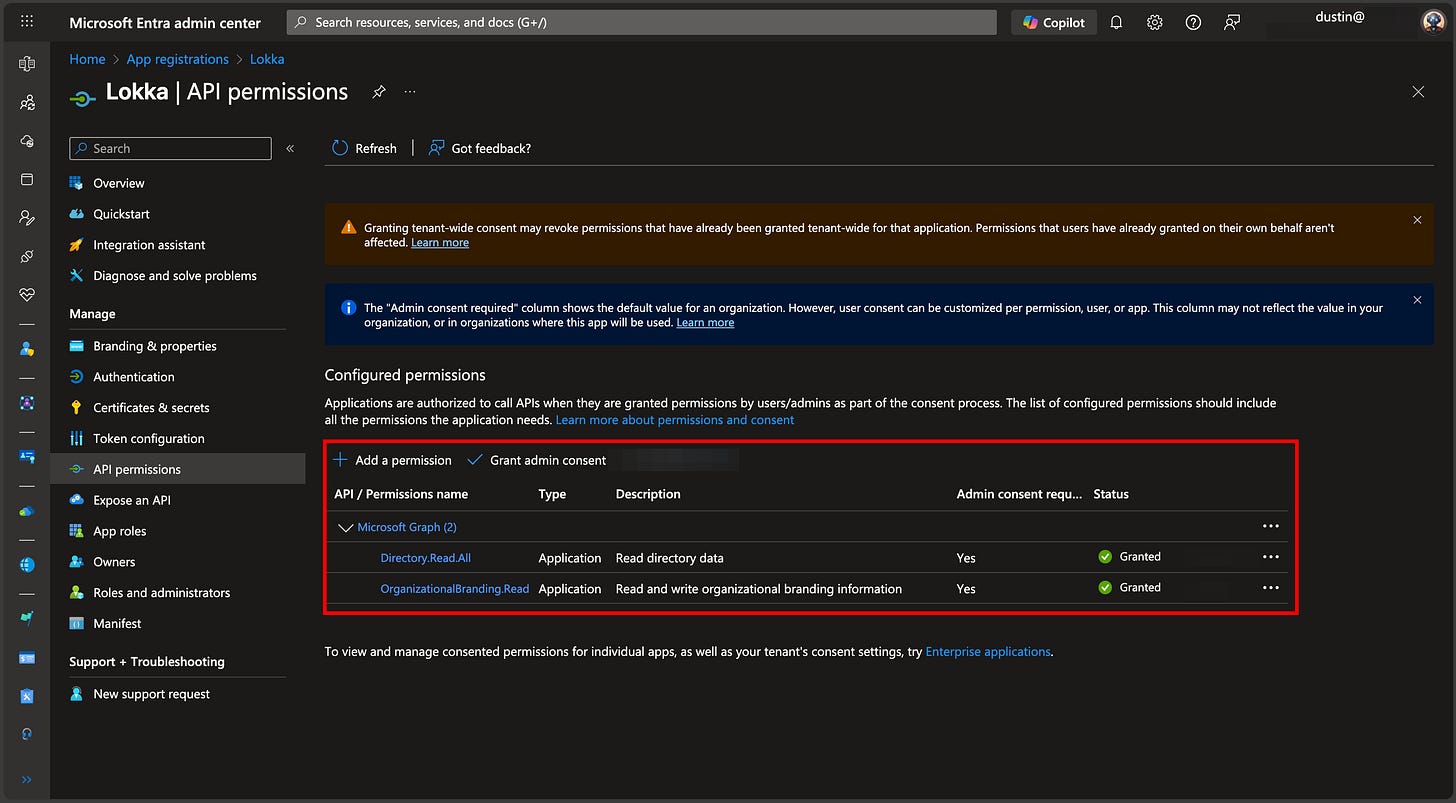Open Directory.Read.All permission link

(426, 558)
